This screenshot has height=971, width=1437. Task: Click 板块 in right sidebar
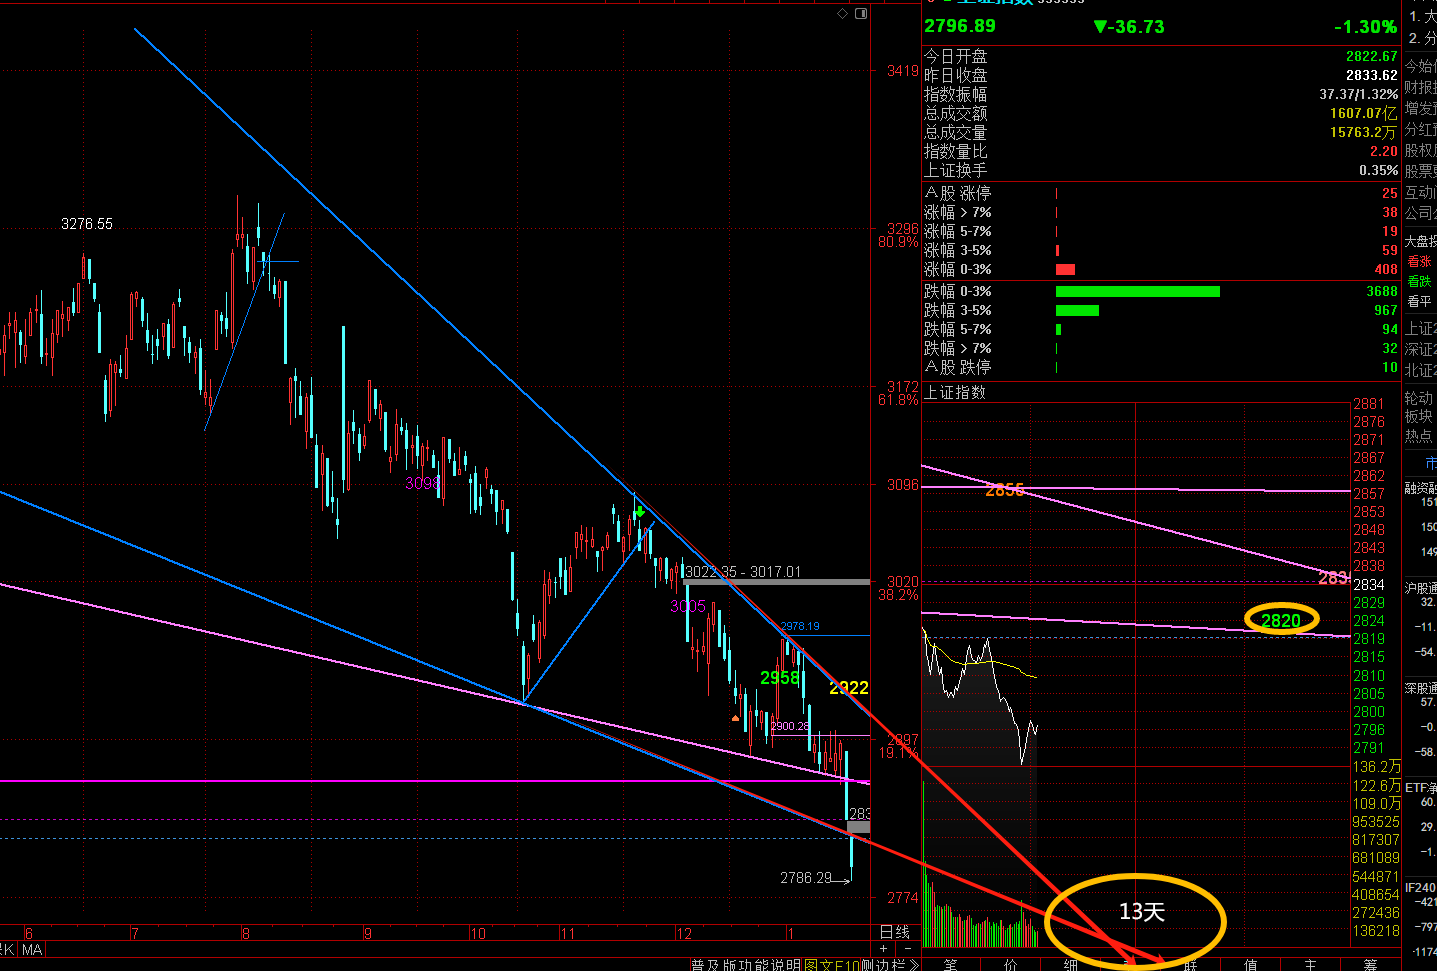(x=1419, y=416)
